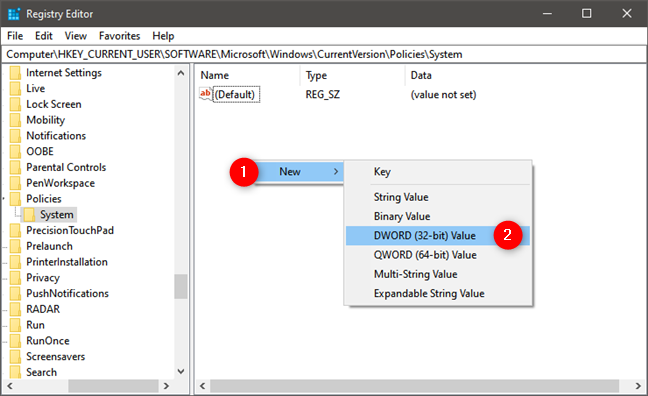This screenshot has height=396, width=648.
Task: Click the PrecisionTouchPad folder icon
Action: (x=15, y=230)
